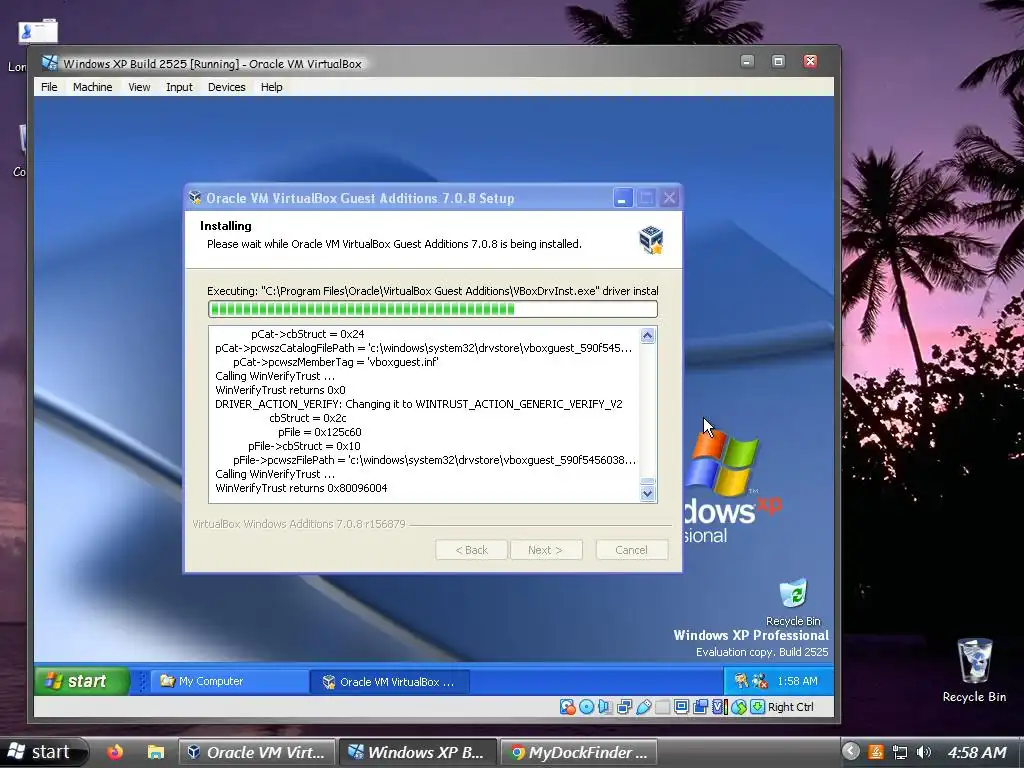Open the host desktop Recycle Bin

point(974,670)
